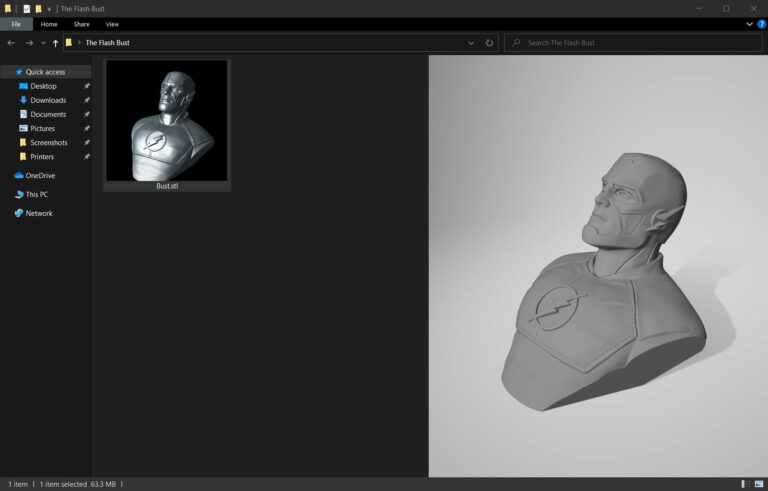Refresh the current folder view
Viewport: 768px width, 491px height.
click(489, 43)
